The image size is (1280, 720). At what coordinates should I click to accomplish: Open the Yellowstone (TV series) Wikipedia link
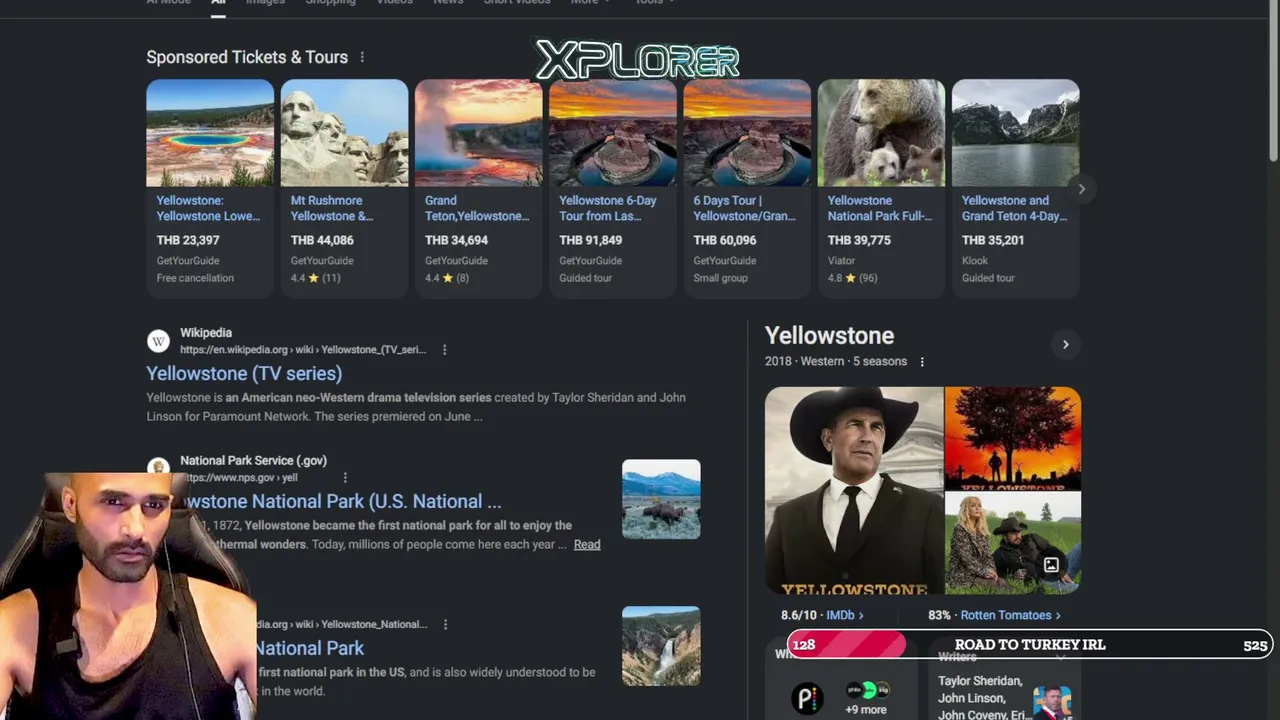pos(244,373)
